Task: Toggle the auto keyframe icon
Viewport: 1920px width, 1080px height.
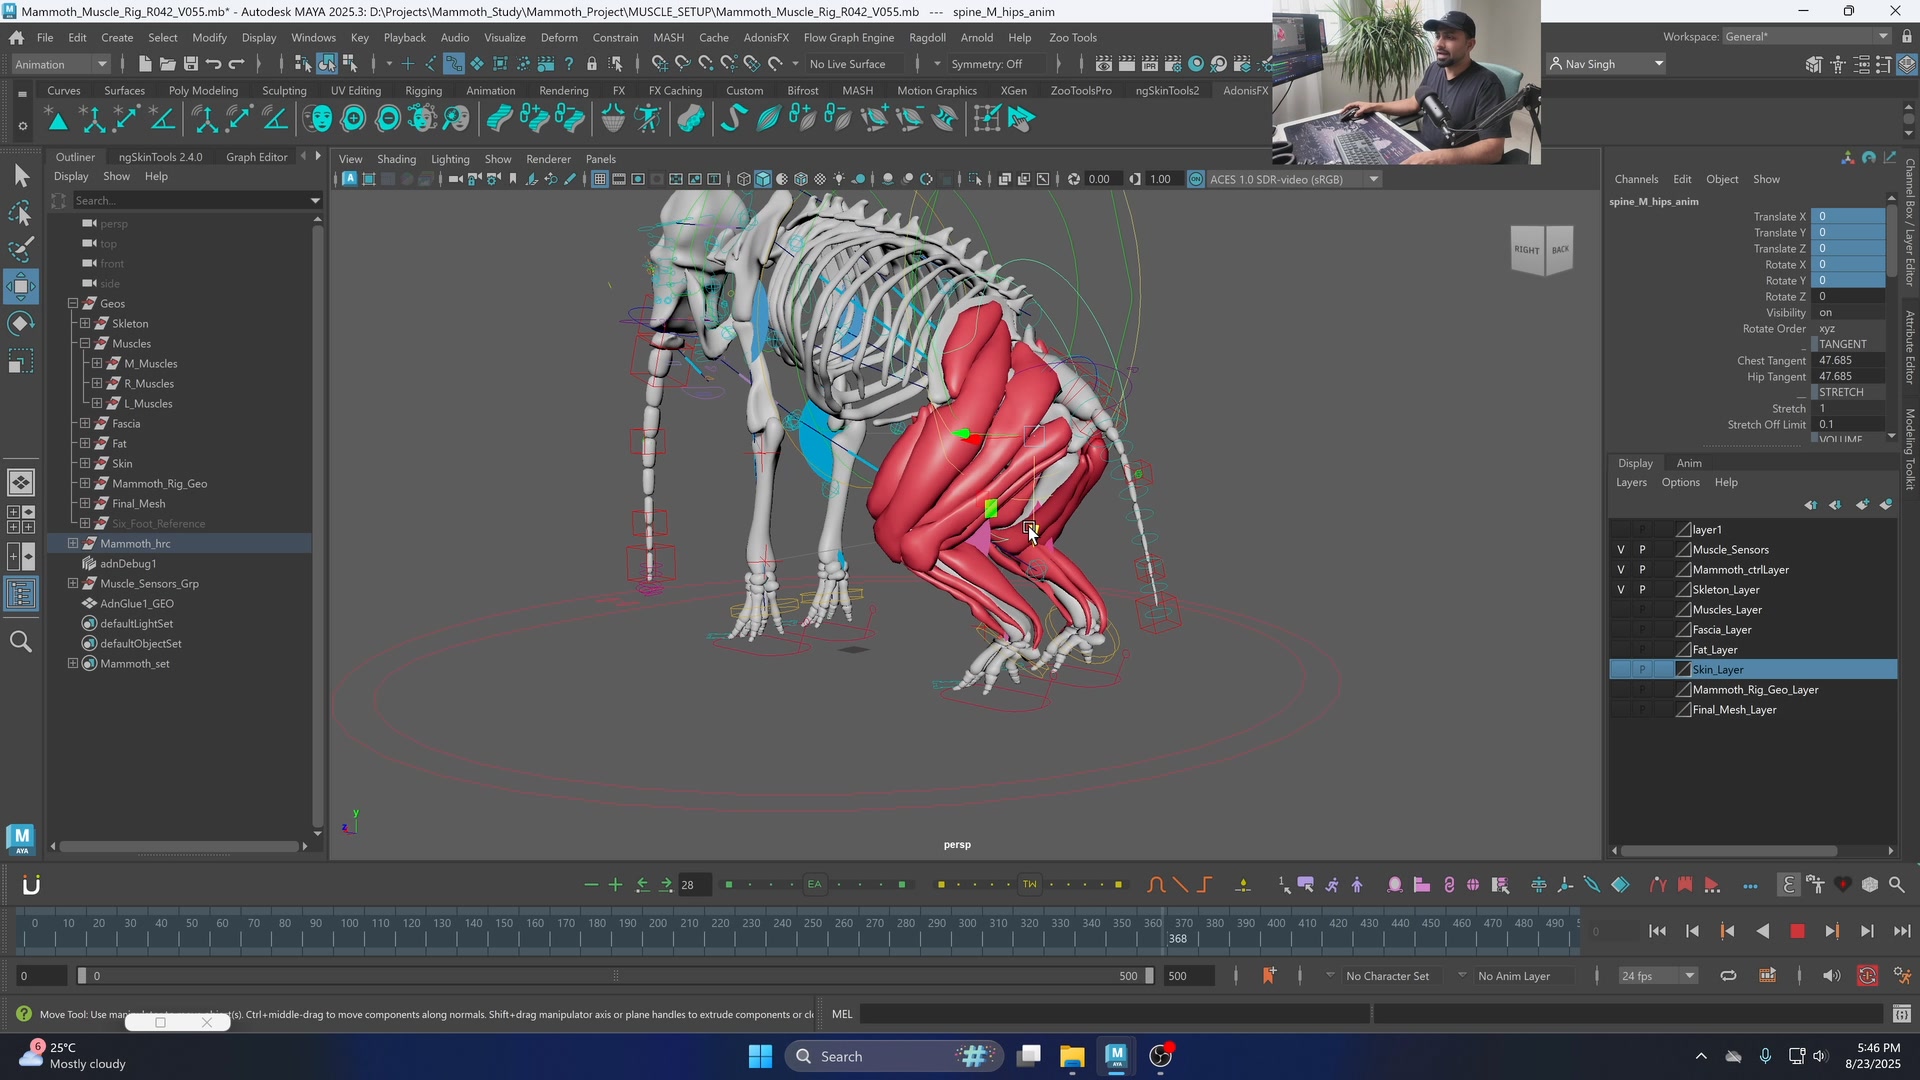Action: (x=1867, y=976)
